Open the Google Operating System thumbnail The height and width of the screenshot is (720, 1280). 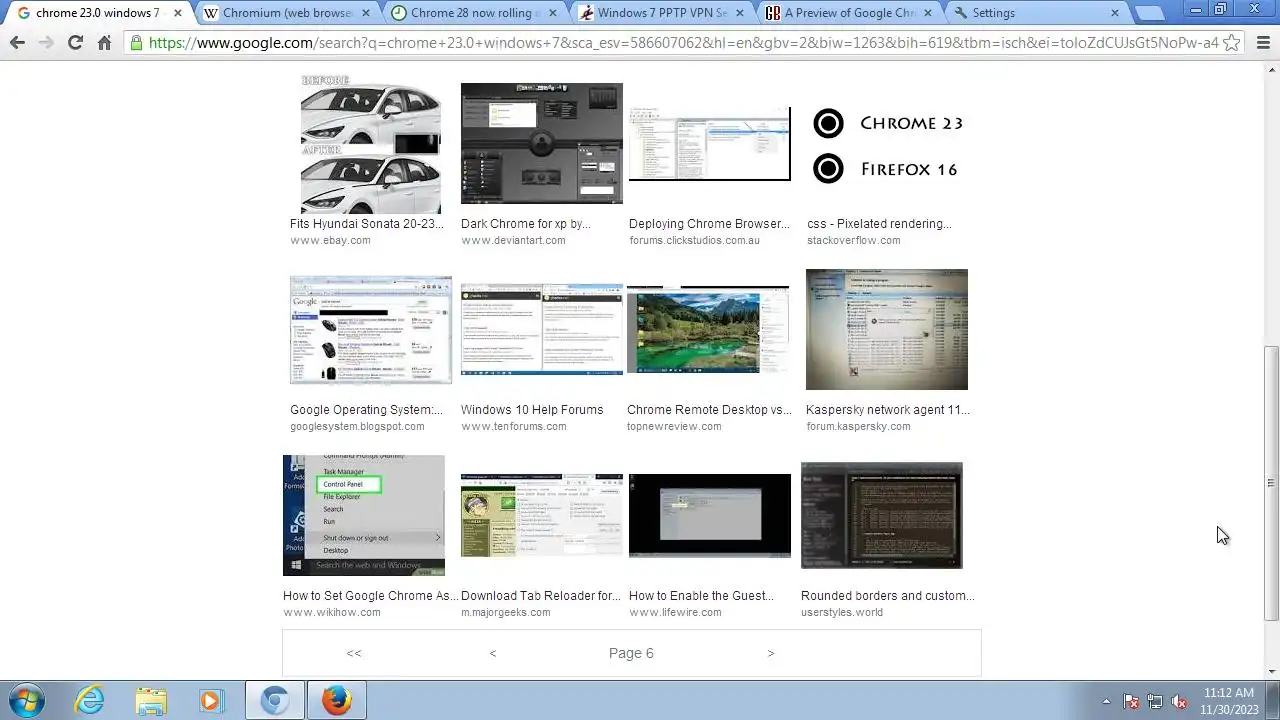coord(371,330)
